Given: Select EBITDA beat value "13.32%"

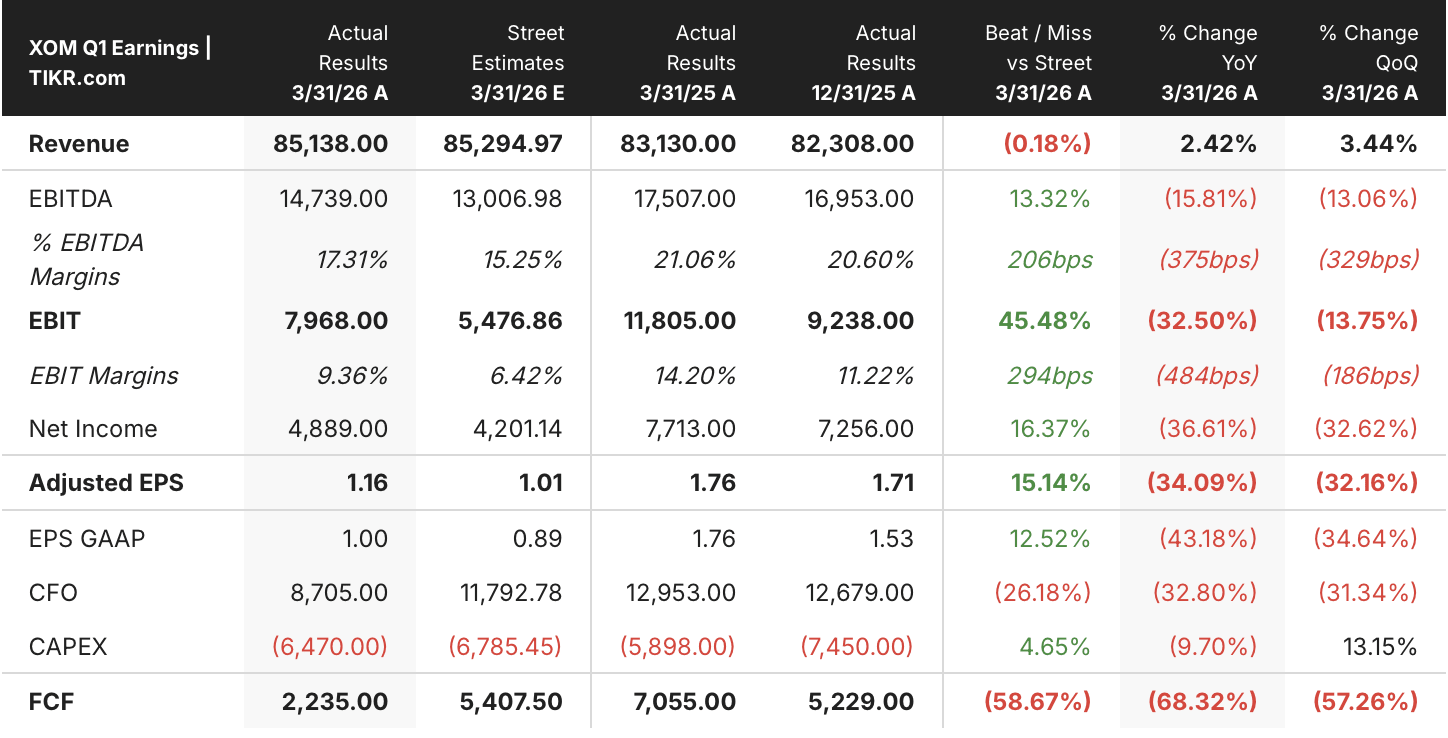Looking at the screenshot, I should click(x=1050, y=199).
